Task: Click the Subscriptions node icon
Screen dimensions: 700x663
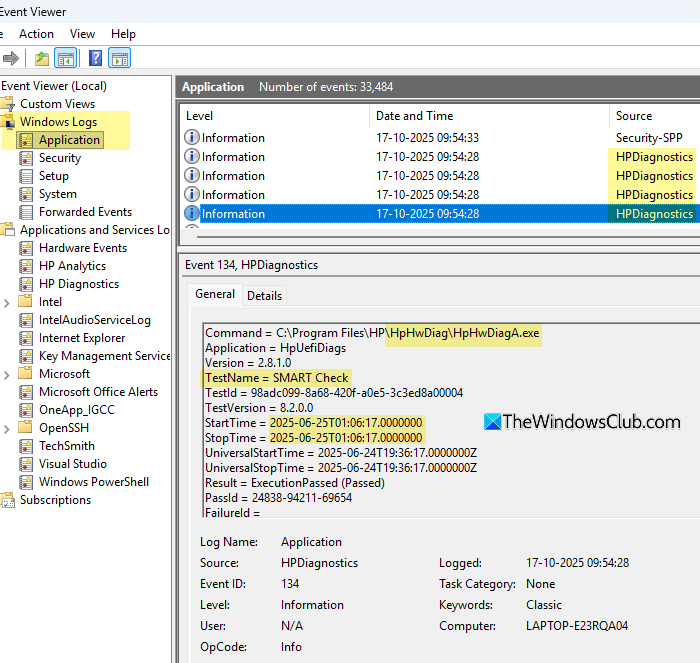Action: click(x=8, y=500)
